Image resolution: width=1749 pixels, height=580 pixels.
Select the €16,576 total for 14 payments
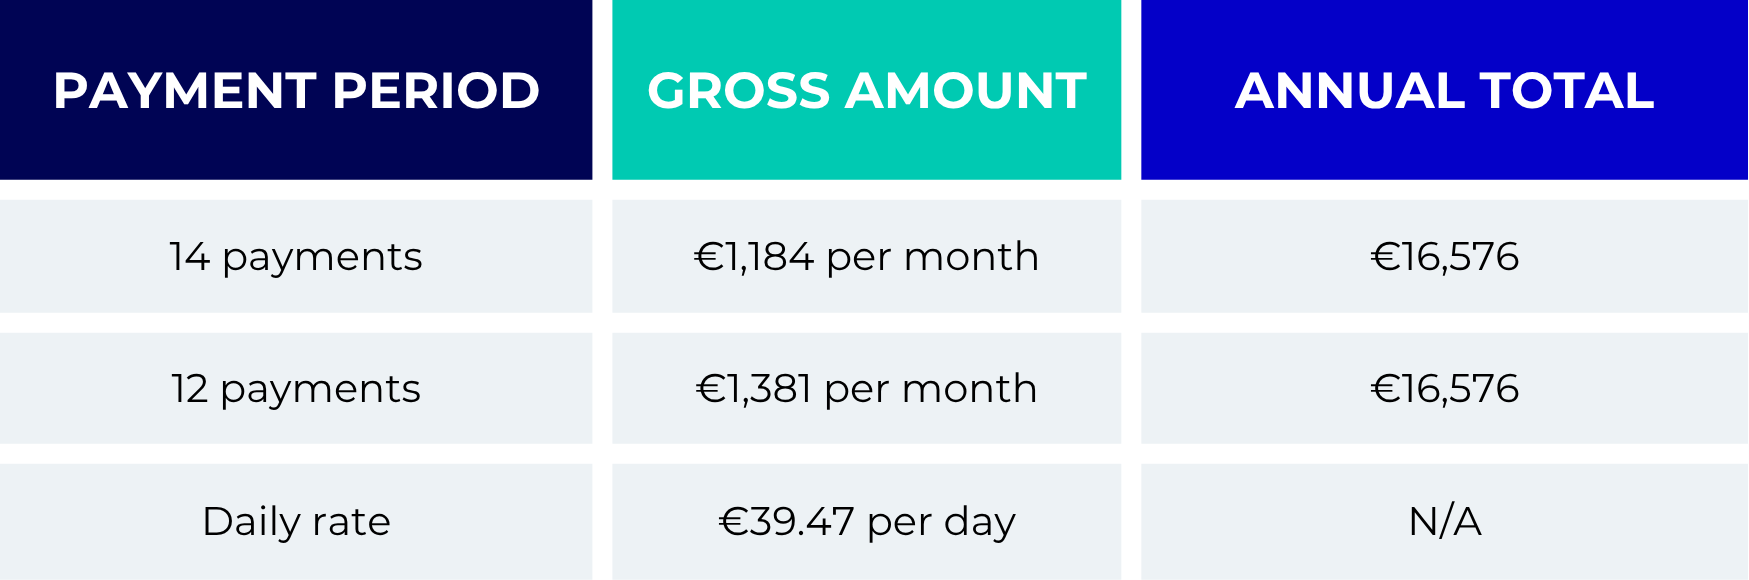(1445, 257)
